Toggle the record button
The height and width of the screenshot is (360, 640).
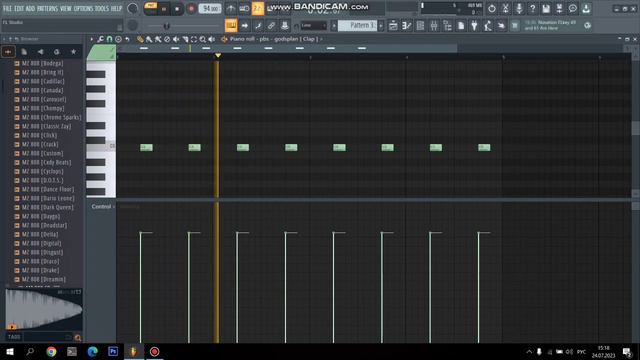coord(191,9)
